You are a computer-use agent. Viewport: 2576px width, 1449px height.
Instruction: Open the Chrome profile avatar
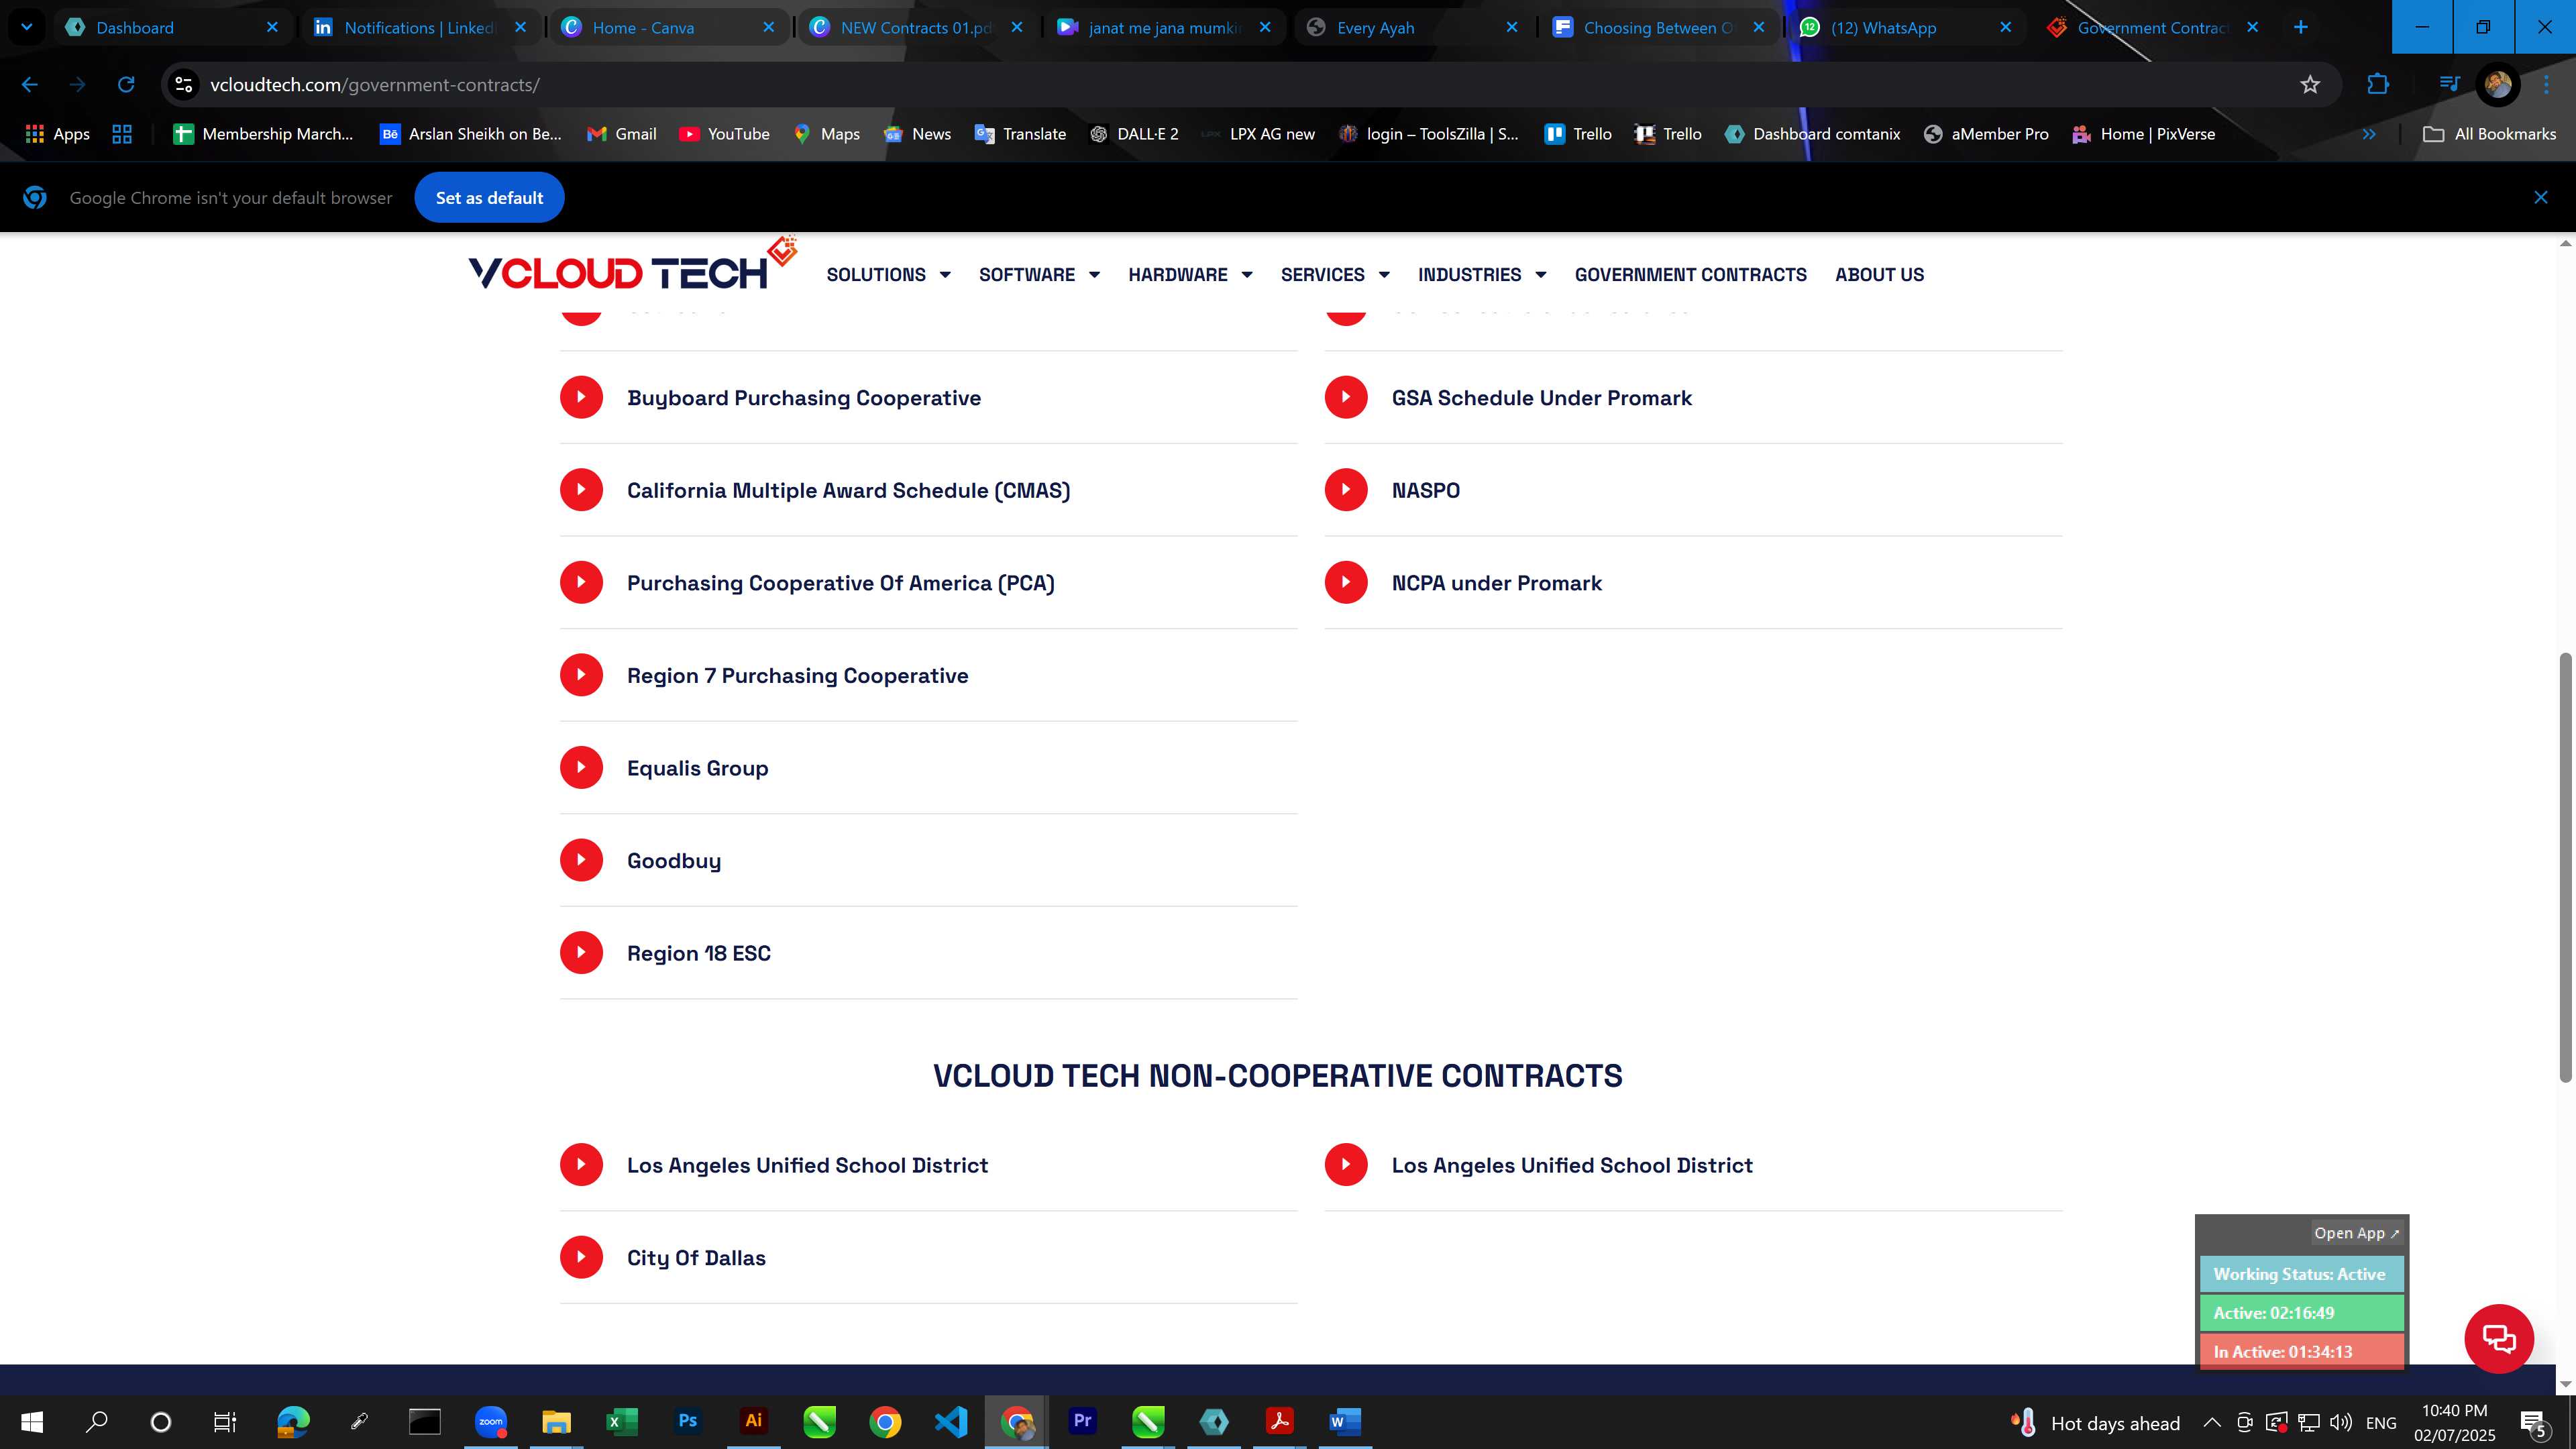click(2498, 85)
